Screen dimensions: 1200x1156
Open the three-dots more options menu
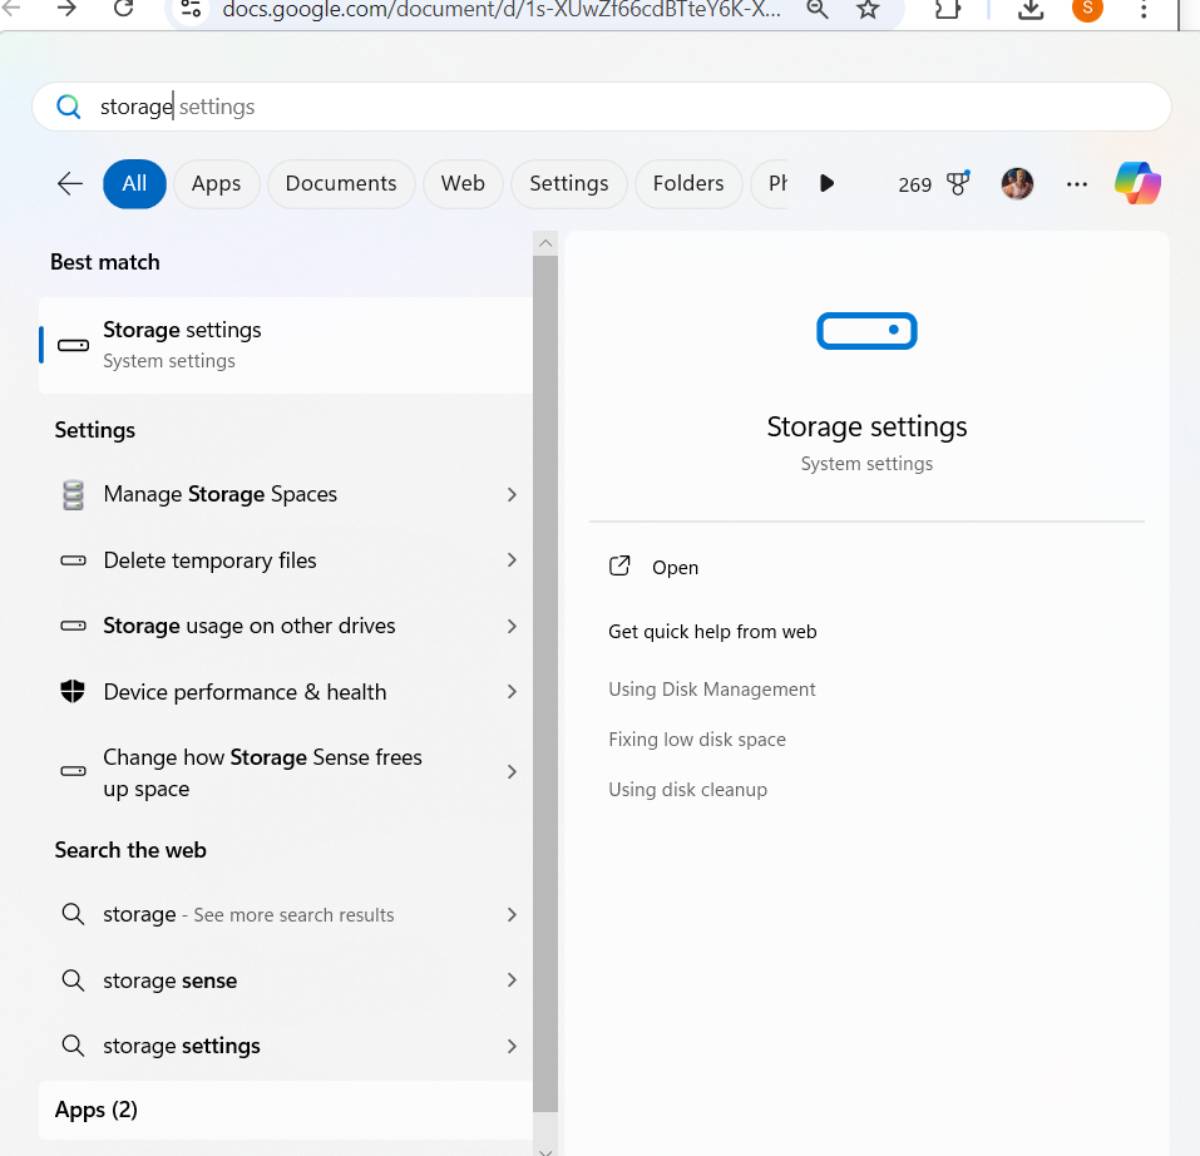[x=1076, y=184]
